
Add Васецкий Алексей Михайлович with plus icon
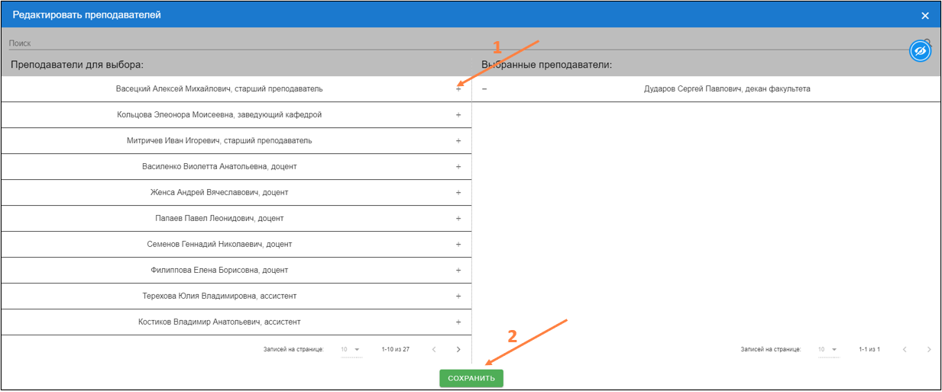[458, 89]
